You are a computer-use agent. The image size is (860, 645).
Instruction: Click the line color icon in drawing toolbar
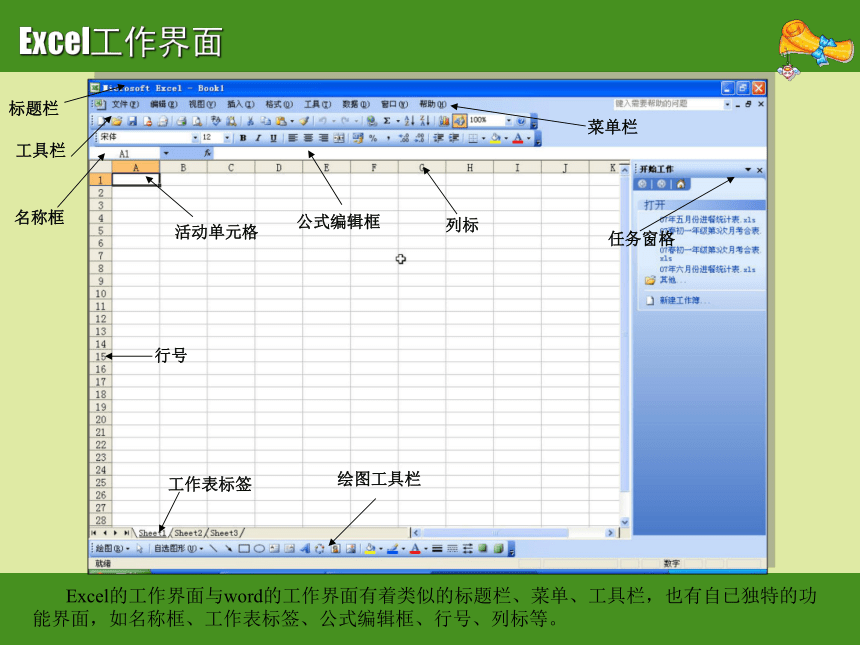(x=392, y=548)
